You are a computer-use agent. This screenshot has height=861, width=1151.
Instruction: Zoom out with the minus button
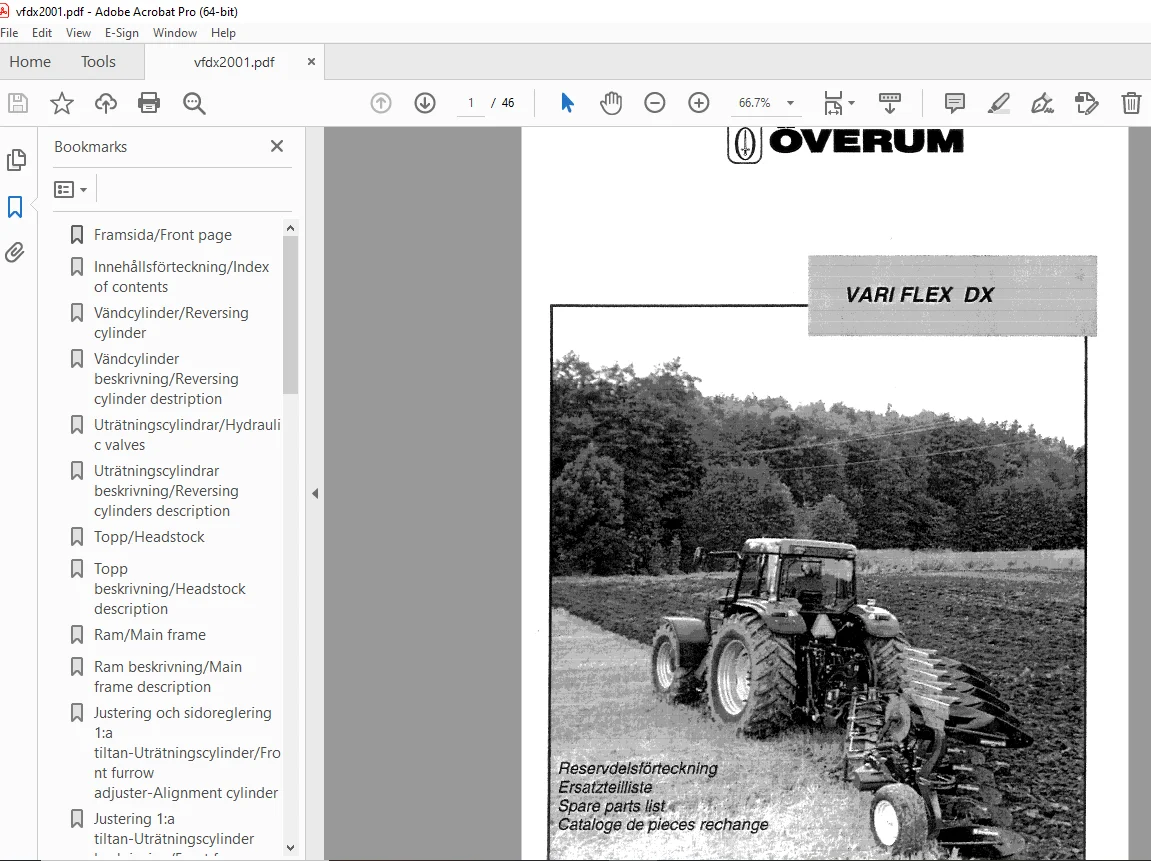655,103
